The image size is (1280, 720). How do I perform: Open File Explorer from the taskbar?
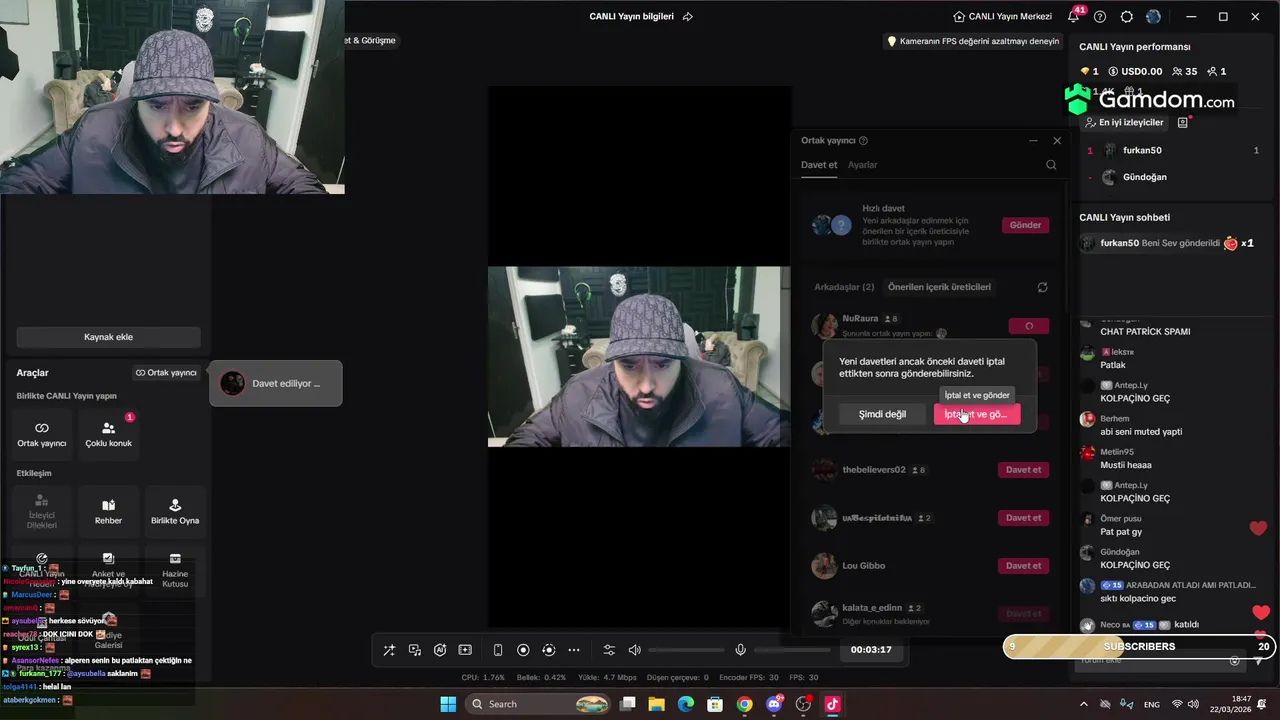pos(656,704)
